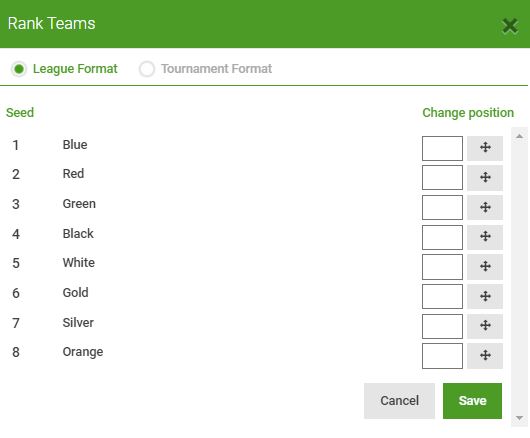Image resolution: width=530 pixels, height=438 pixels.
Task: Click the move handle icon for Silver
Action: point(485,326)
